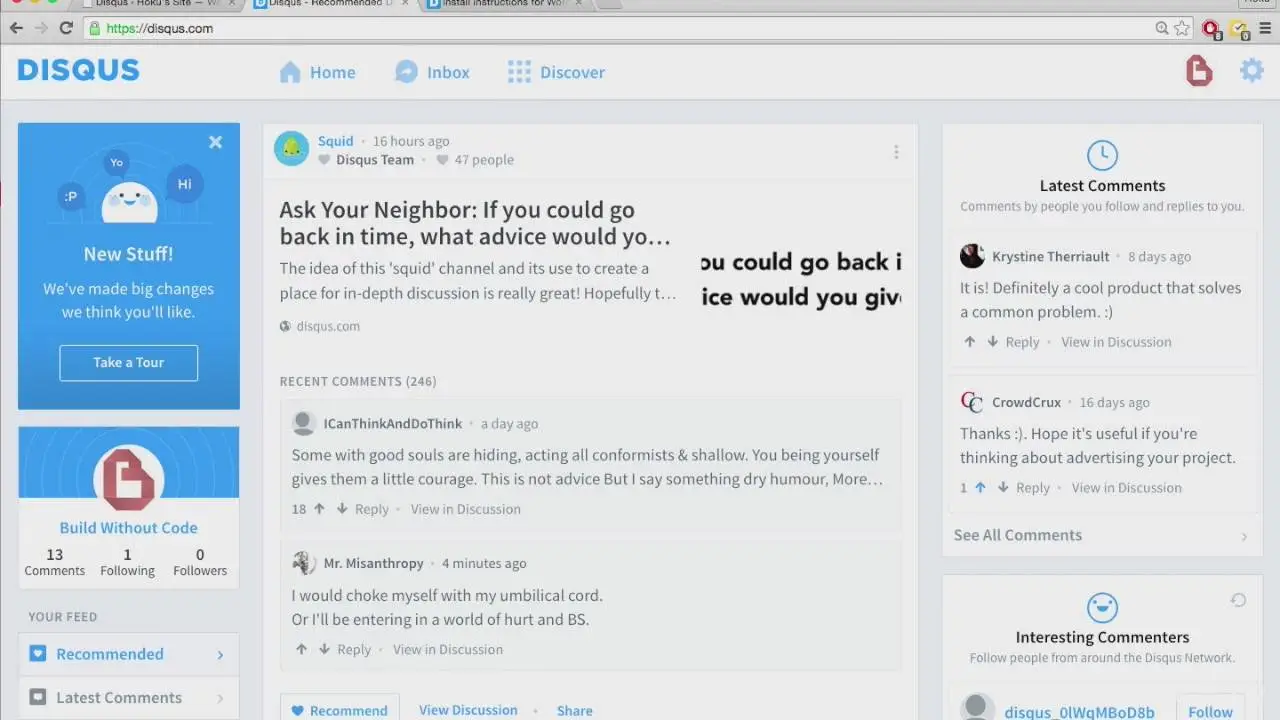This screenshot has width=1280, height=720.
Task: Downvote Mr. Misanthropy's comment
Action: point(324,649)
